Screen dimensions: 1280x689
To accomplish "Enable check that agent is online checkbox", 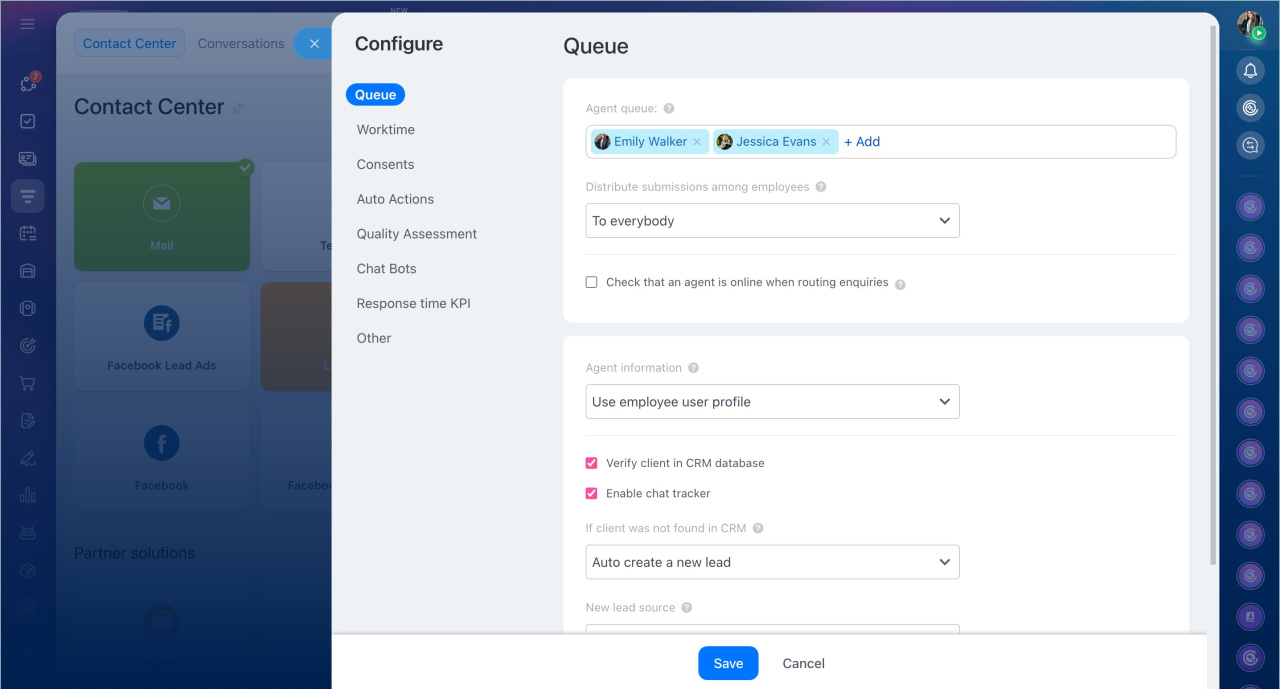I will tap(592, 283).
